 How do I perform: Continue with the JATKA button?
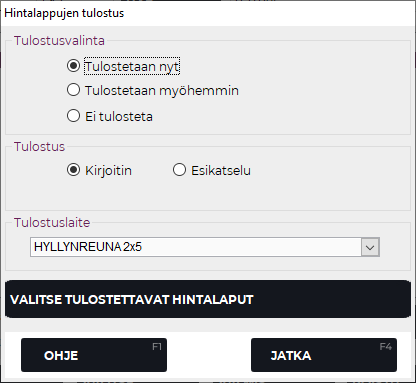point(324,355)
